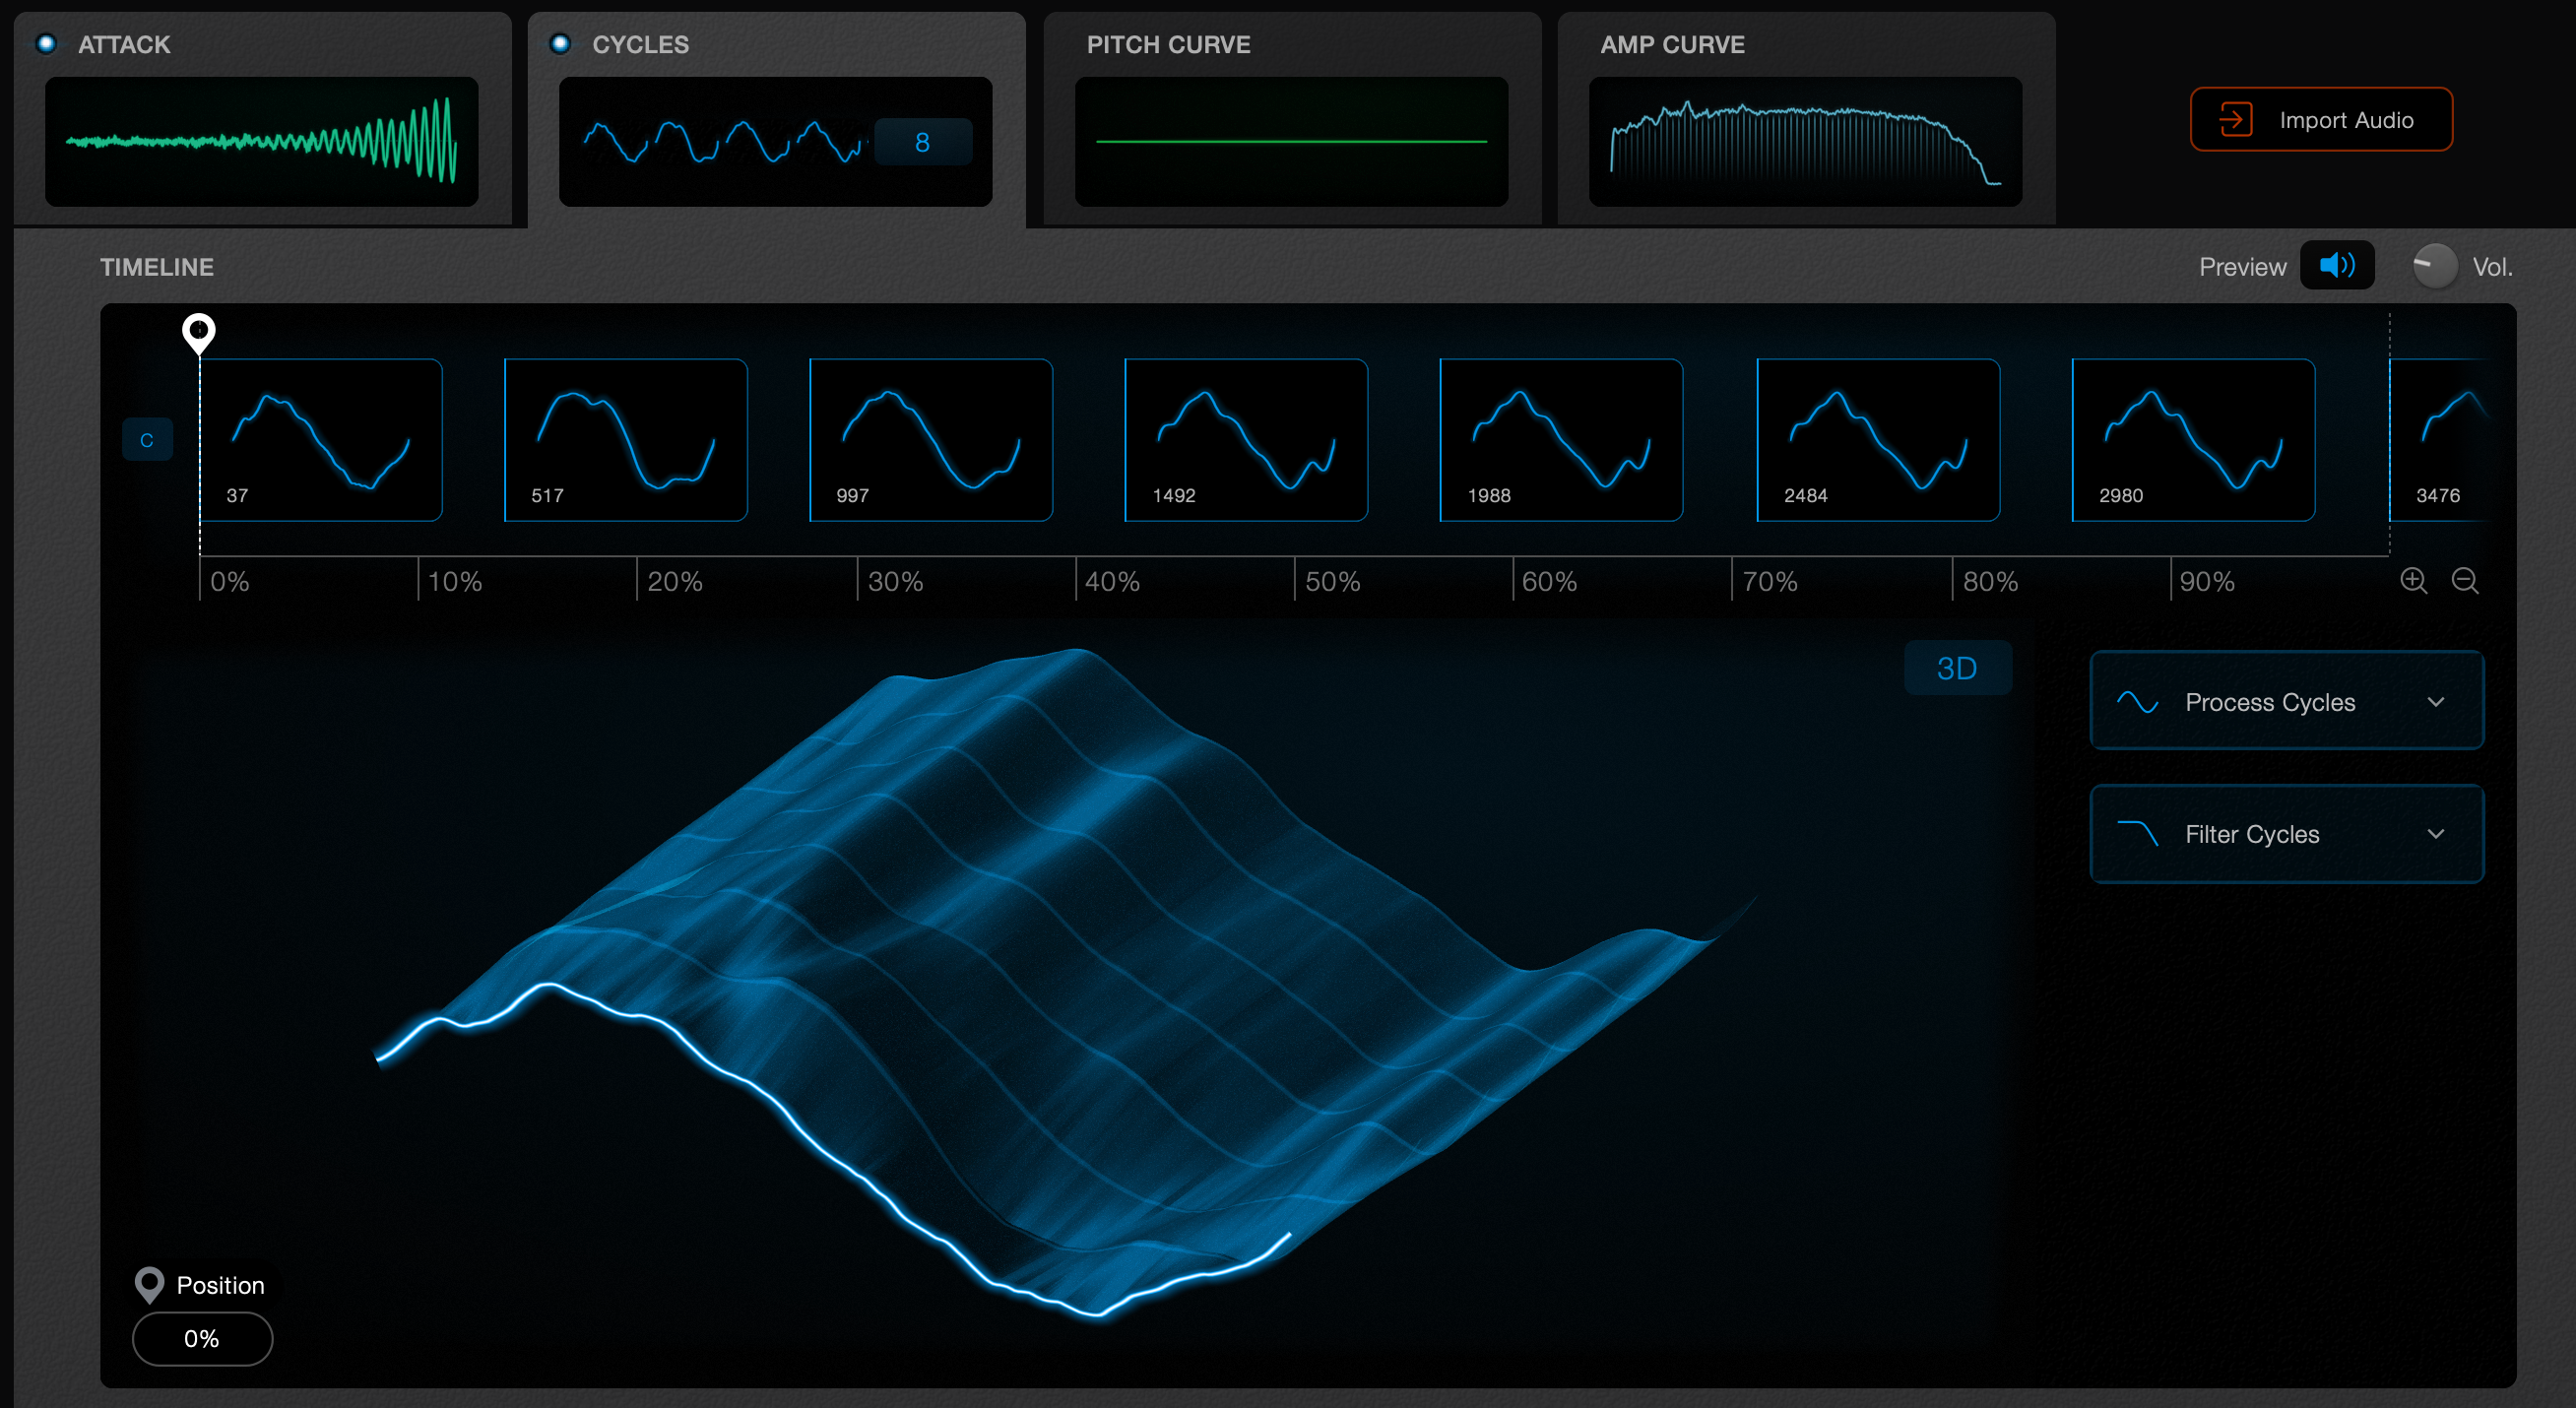Click the Import Audio button
The image size is (2576, 1408).
point(2320,119)
